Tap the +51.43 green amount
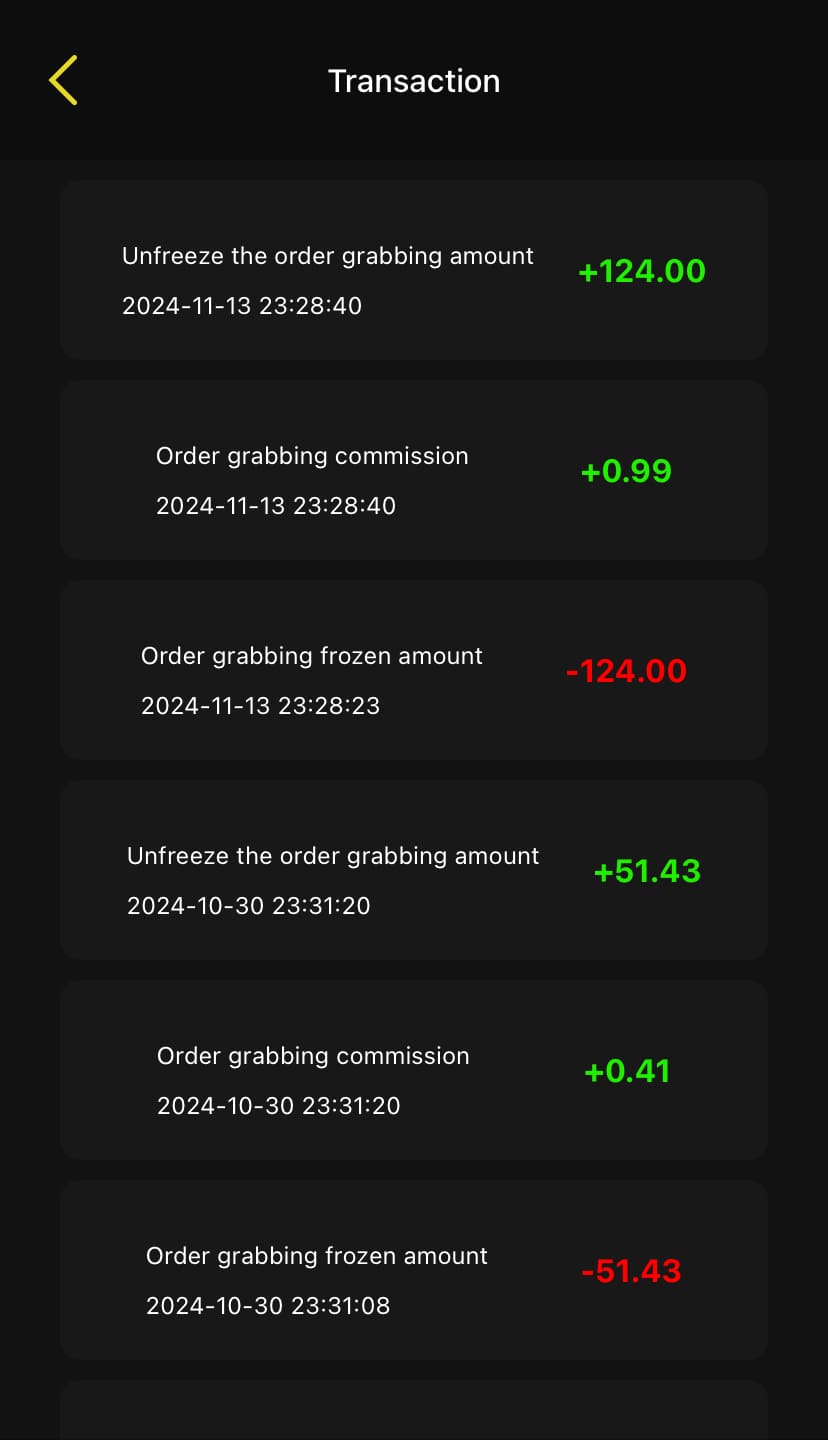This screenshot has width=828, height=1440. tap(647, 871)
